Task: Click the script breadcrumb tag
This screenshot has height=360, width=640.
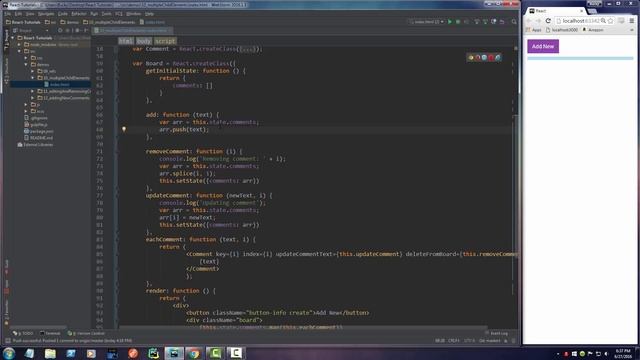Action: click(x=165, y=41)
